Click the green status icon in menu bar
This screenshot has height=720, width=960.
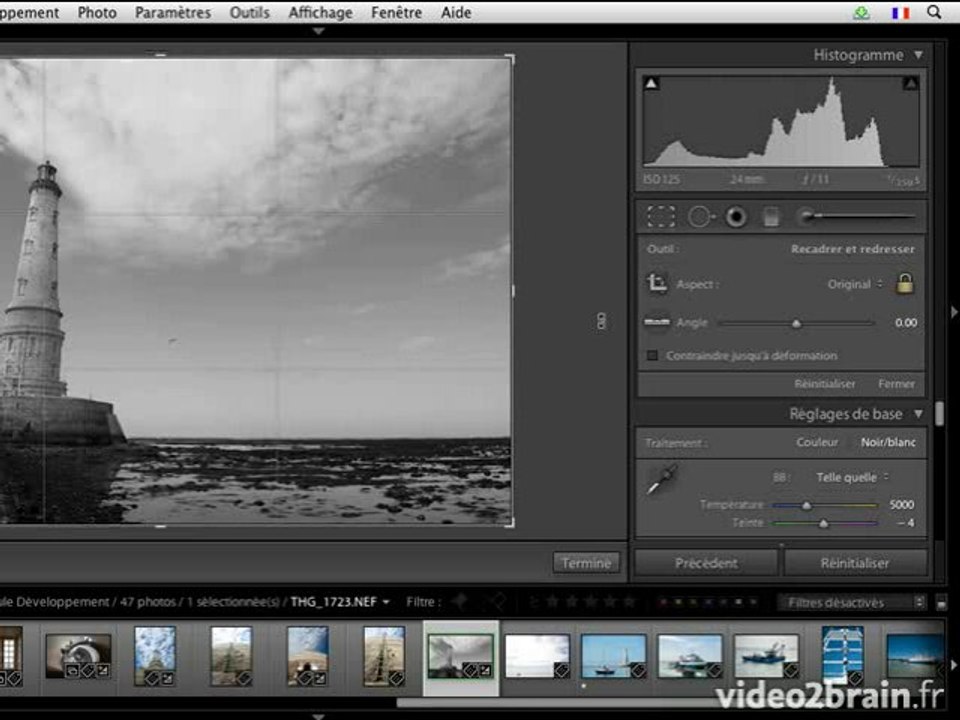861,12
